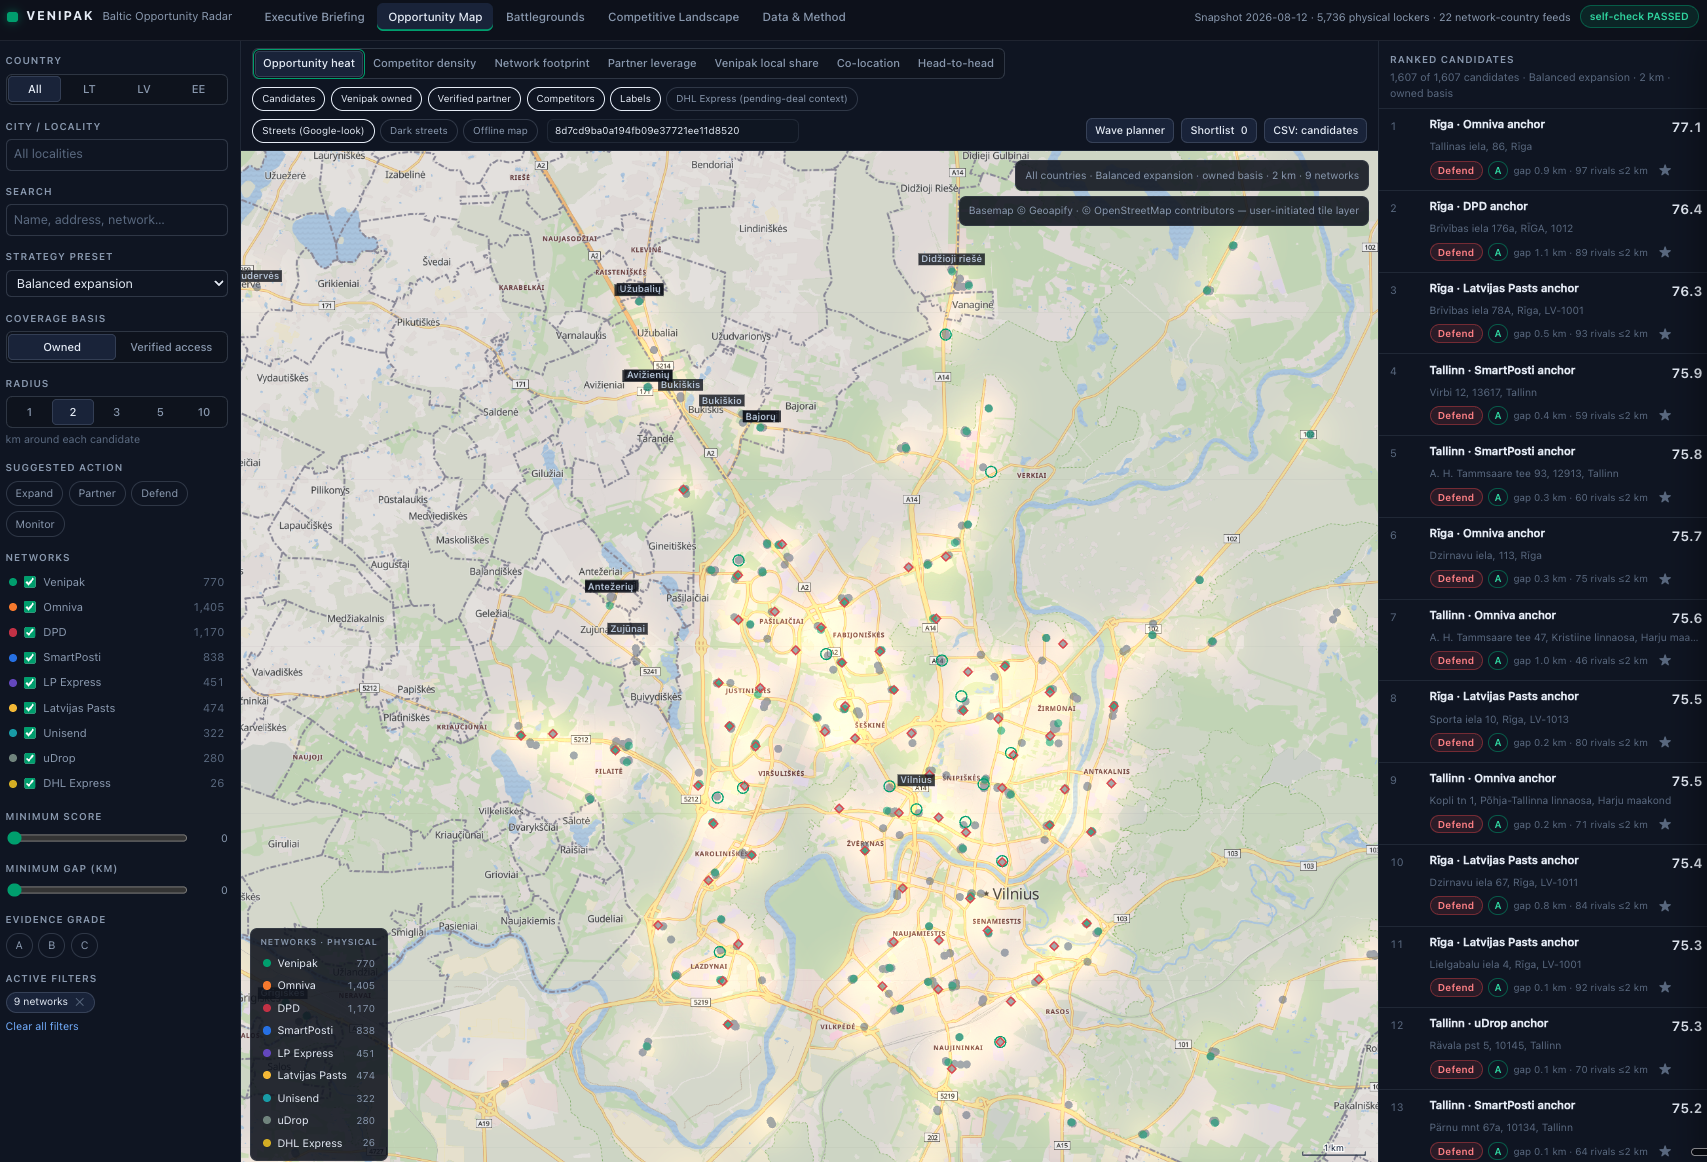This screenshot has width=1707, height=1162.
Task: Select the LV country filter
Action: (x=144, y=89)
